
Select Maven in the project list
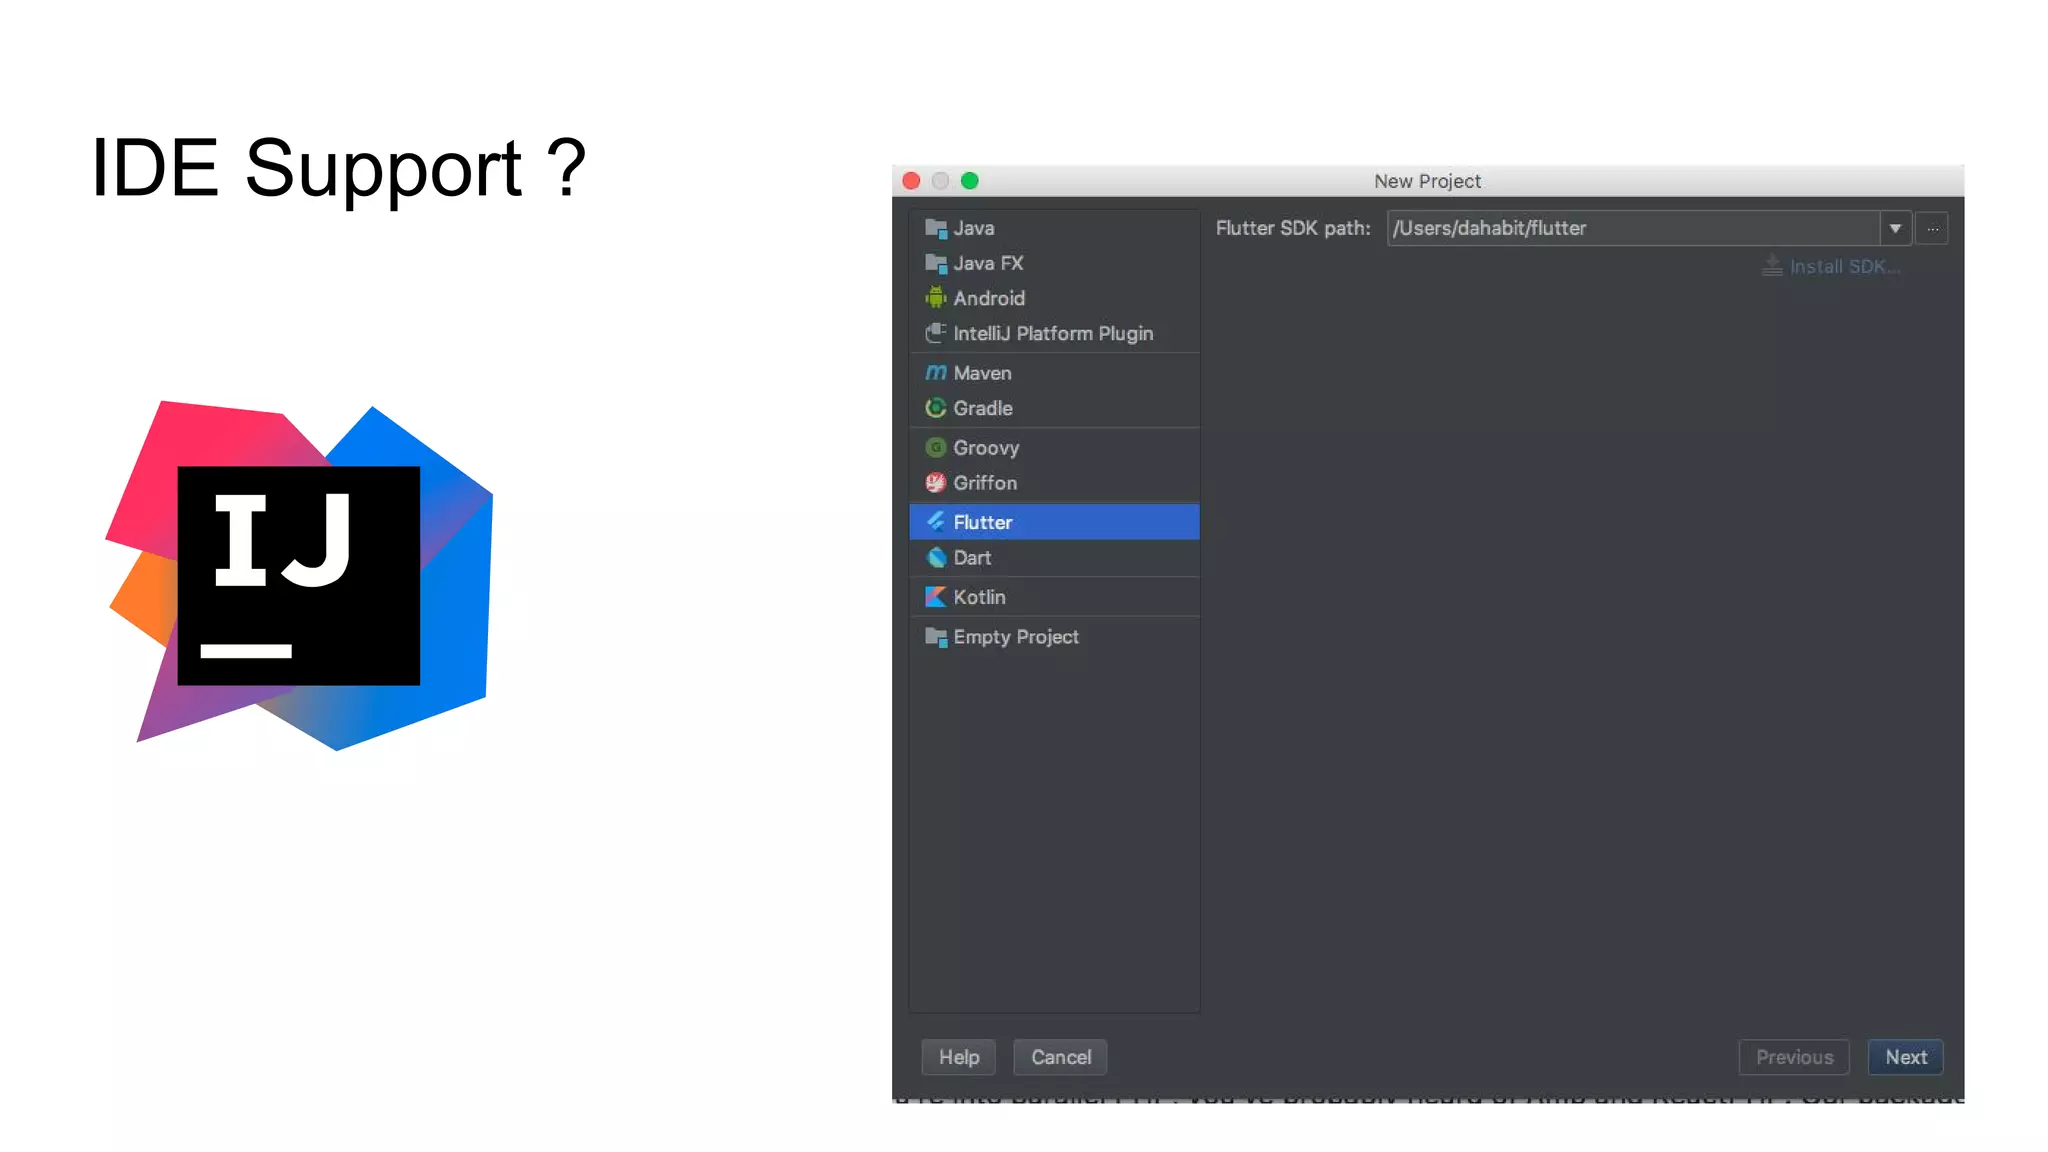click(x=1054, y=373)
